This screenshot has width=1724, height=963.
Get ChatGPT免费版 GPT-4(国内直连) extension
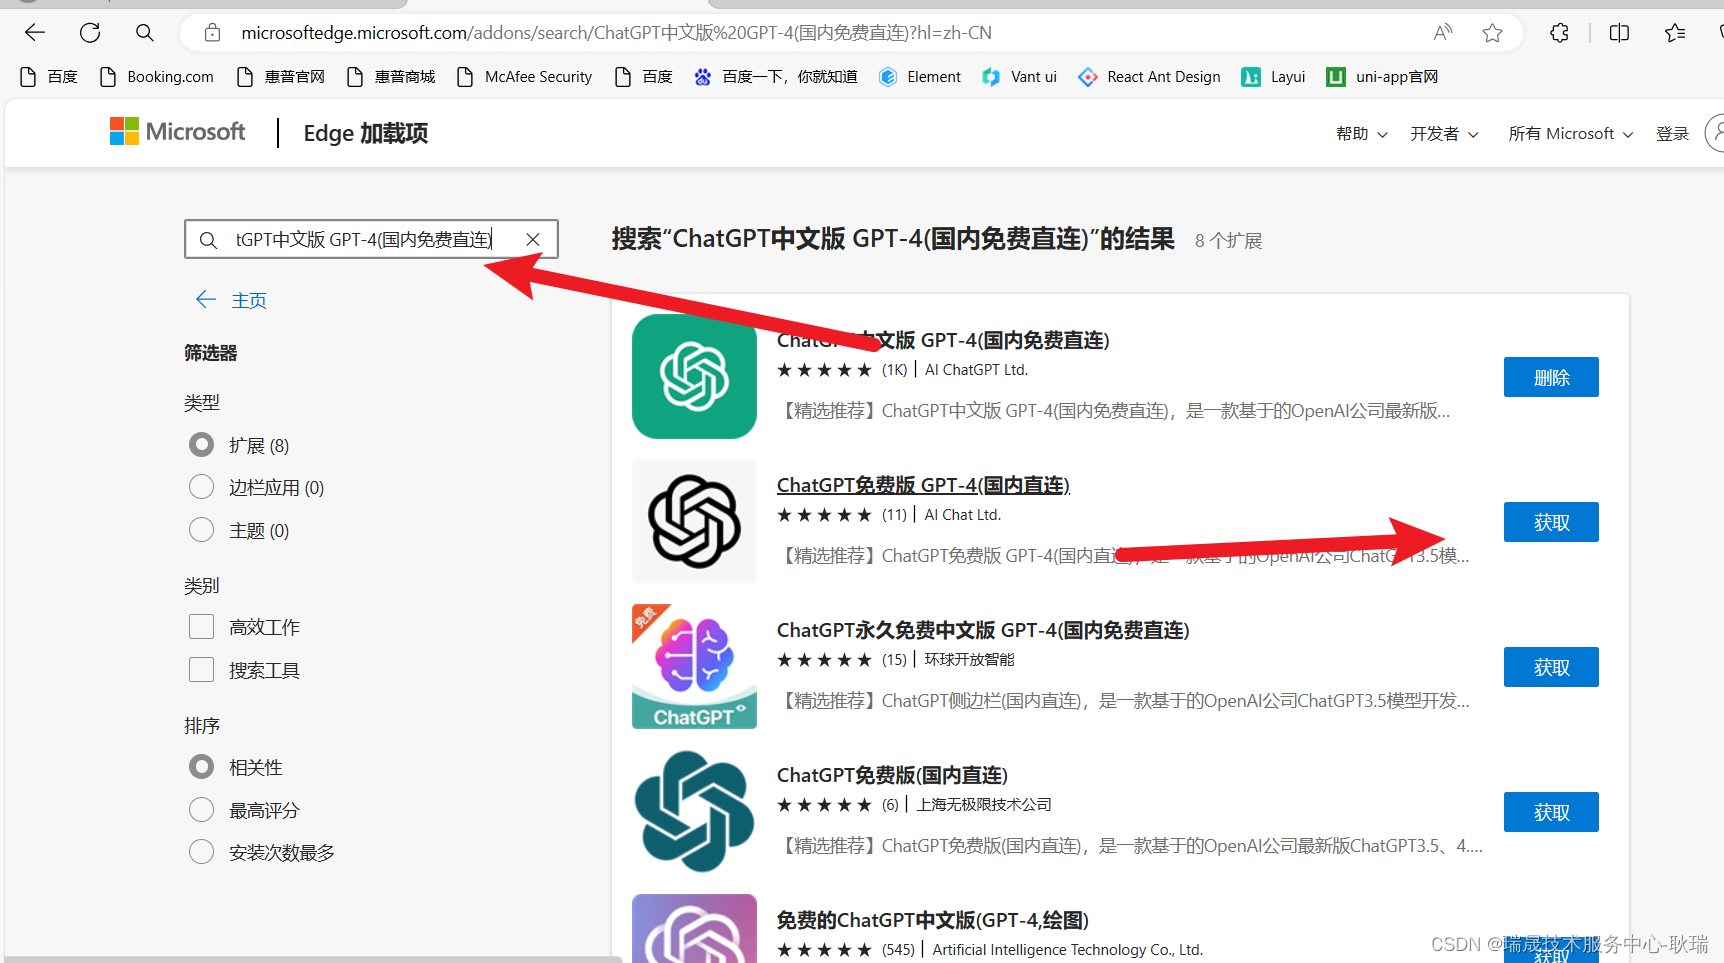[1551, 522]
